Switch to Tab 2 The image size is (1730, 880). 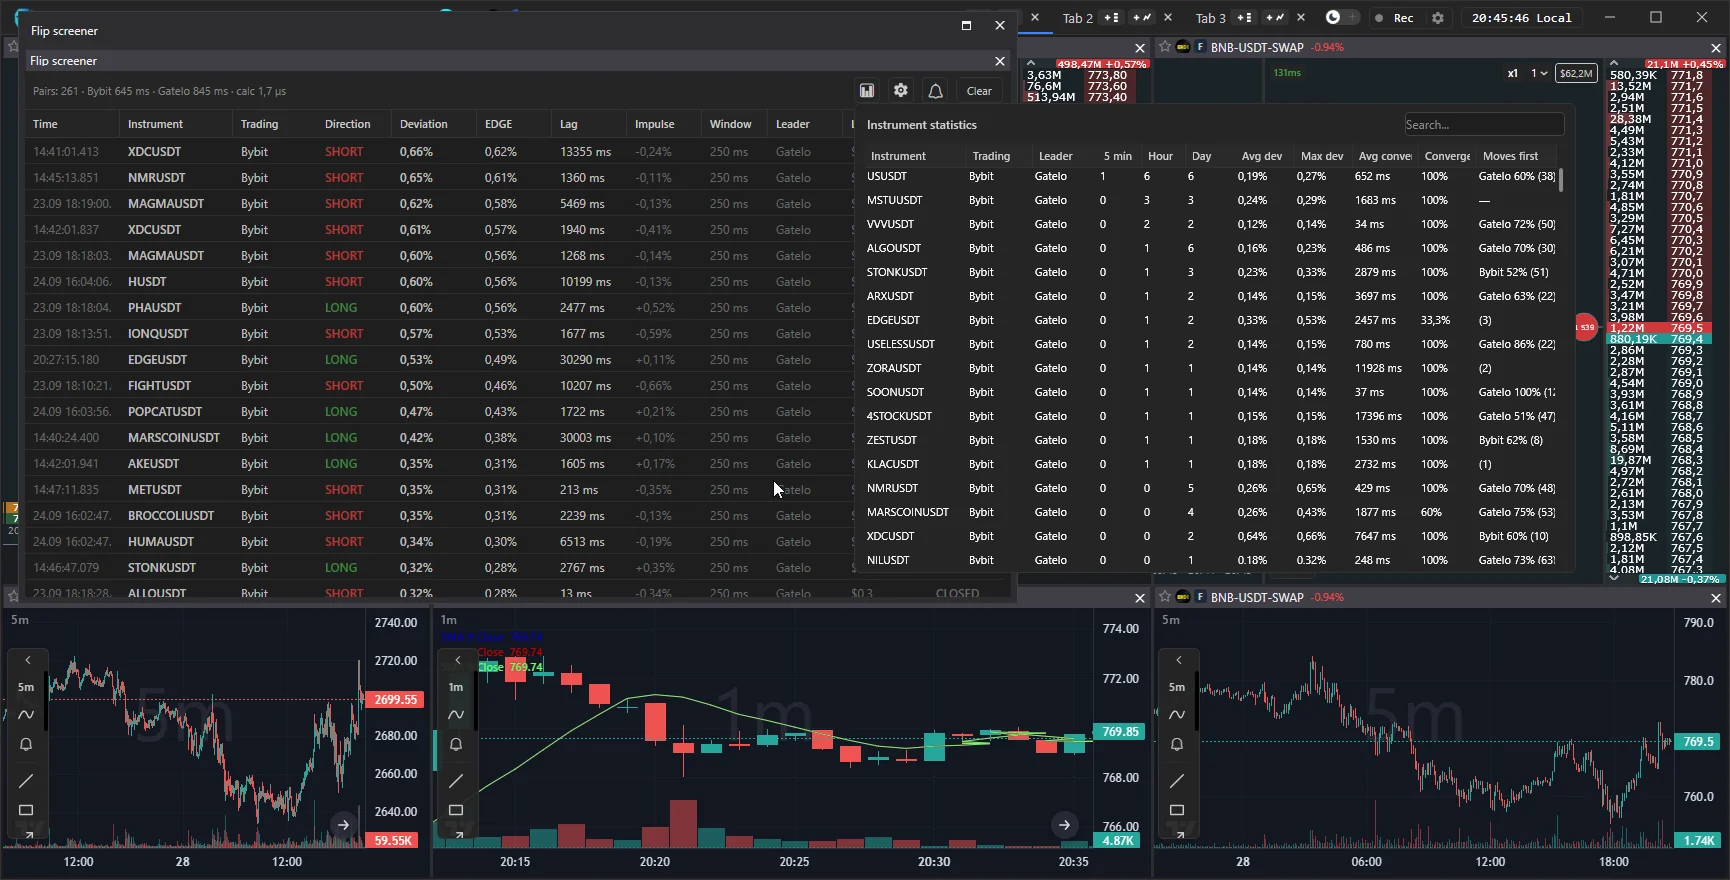point(1077,18)
